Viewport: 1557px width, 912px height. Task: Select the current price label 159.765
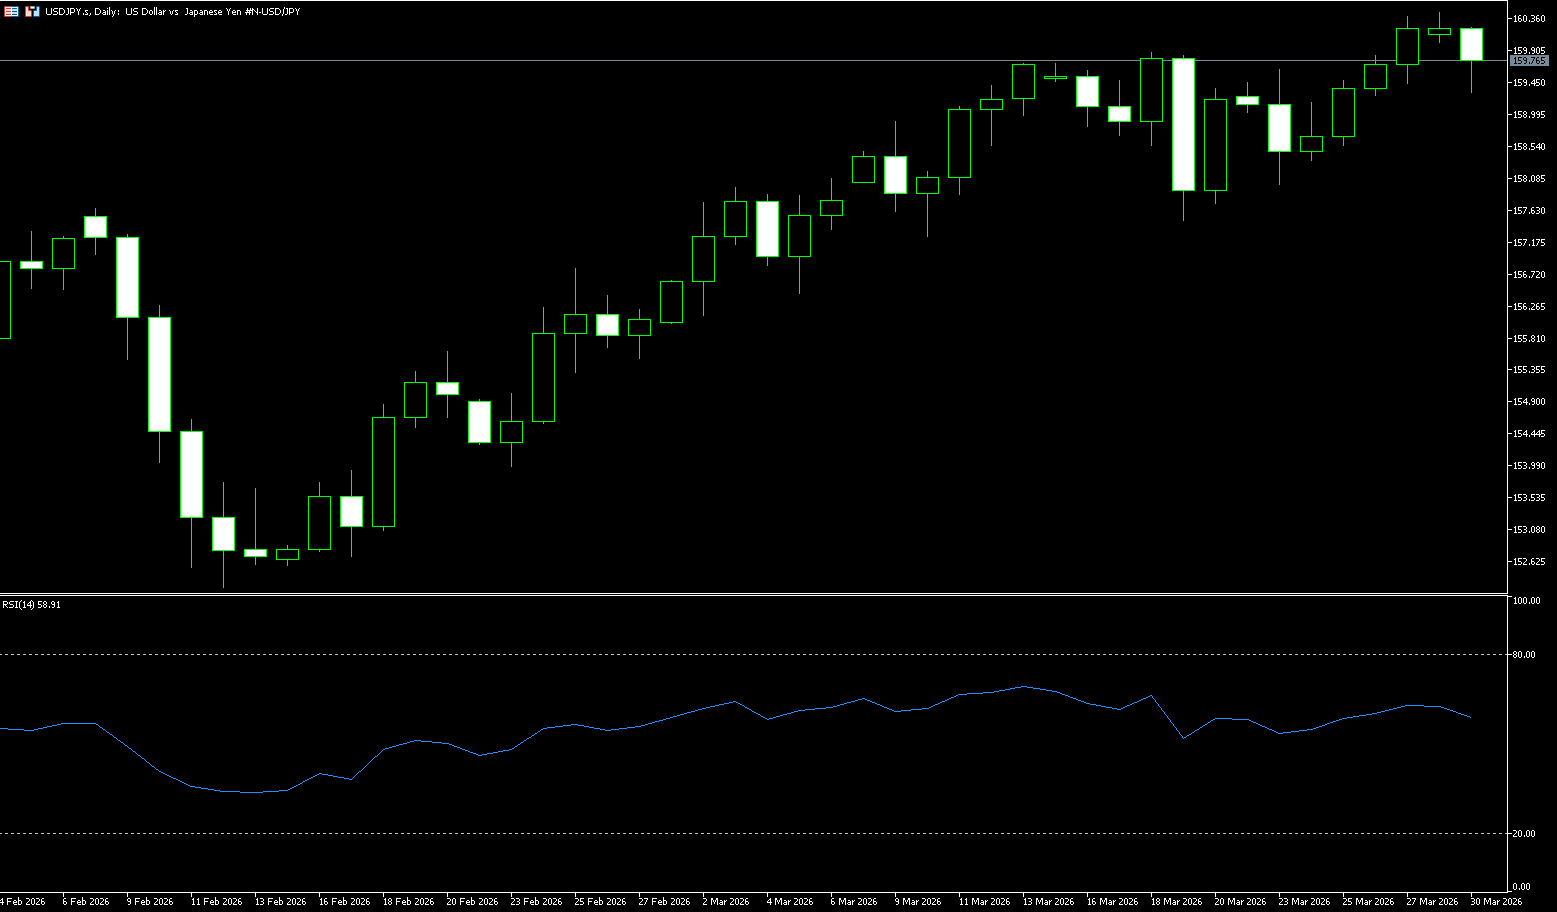tap(1529, 61)
